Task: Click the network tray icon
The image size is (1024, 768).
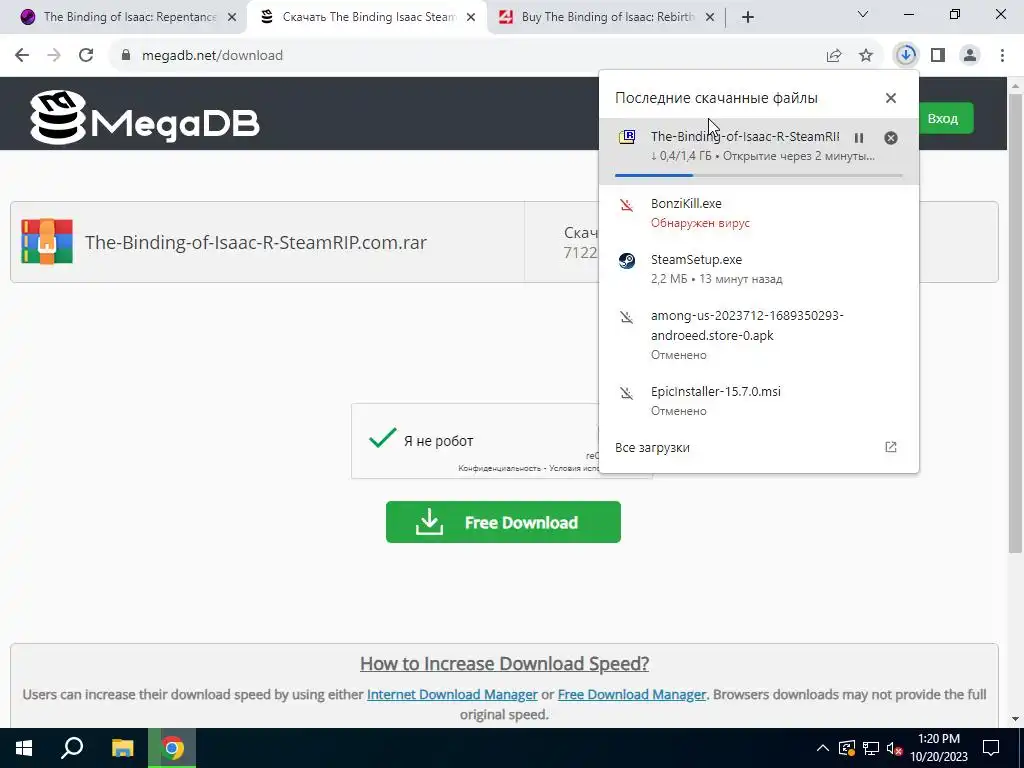Action: [x=871, y=748]
